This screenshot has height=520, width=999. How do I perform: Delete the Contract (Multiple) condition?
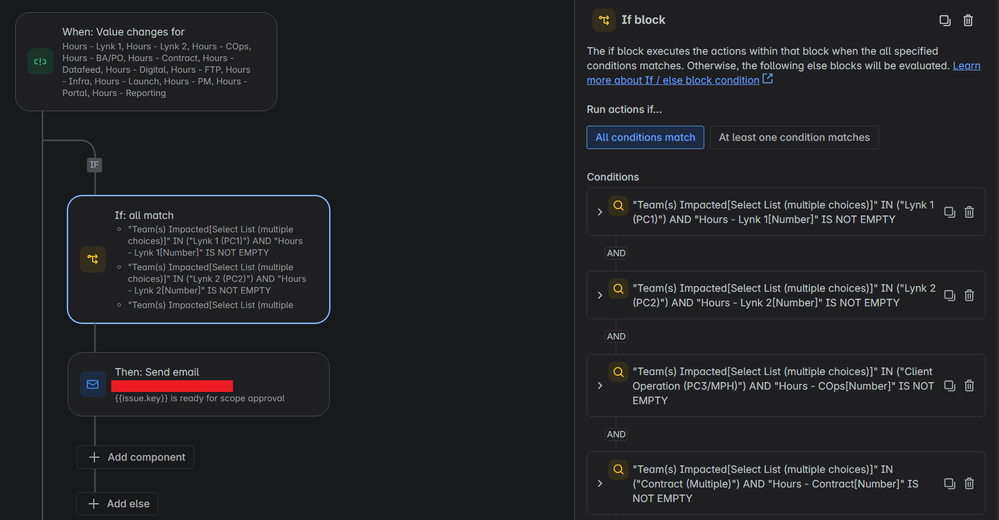[969, 484]
